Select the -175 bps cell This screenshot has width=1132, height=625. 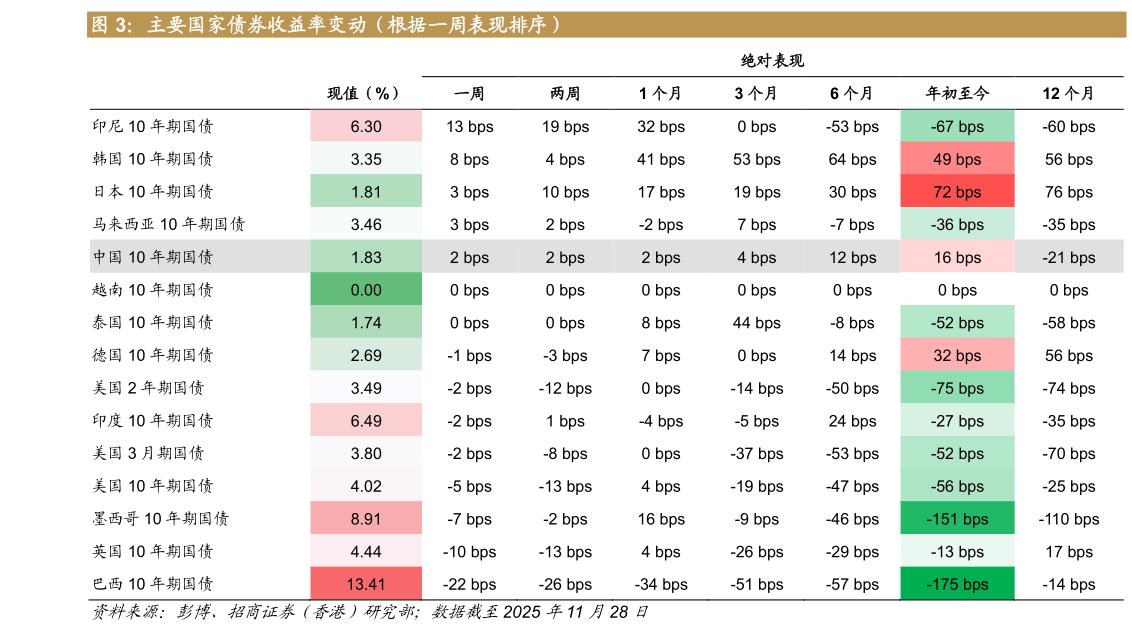point(957,584)
